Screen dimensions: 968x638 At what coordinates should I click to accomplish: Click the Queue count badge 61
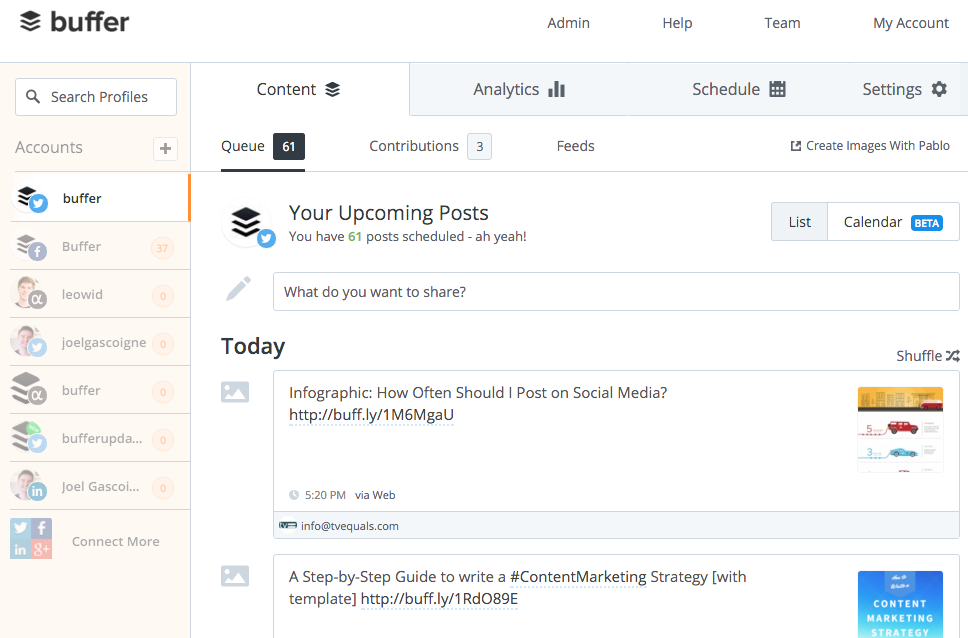[x=289, y=146]
